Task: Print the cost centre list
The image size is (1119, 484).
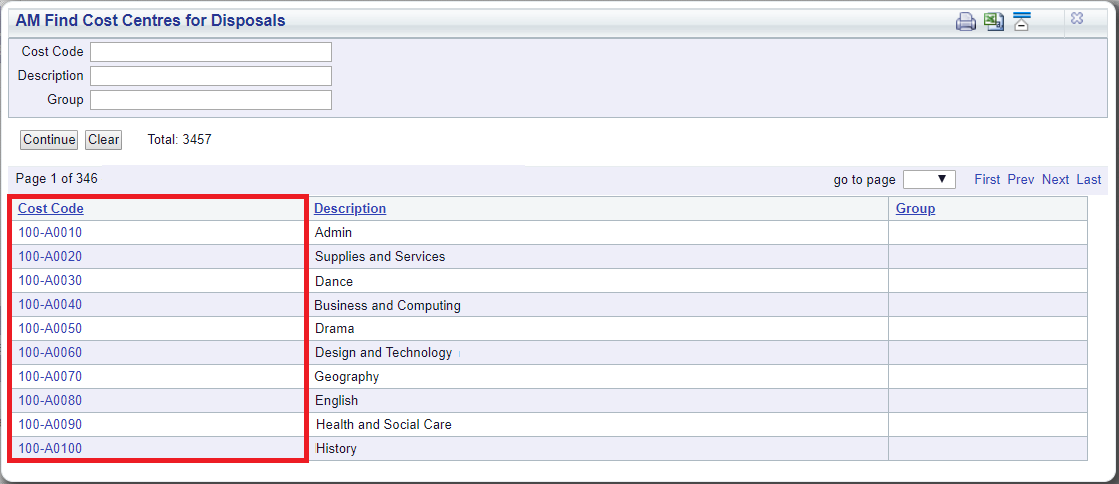Action: click(x=966, y=21)
